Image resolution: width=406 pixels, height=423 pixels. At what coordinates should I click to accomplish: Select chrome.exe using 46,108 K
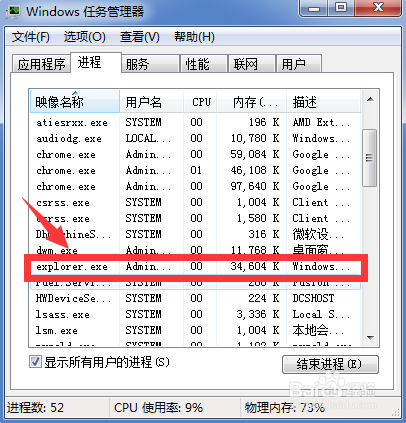(195, 170)
